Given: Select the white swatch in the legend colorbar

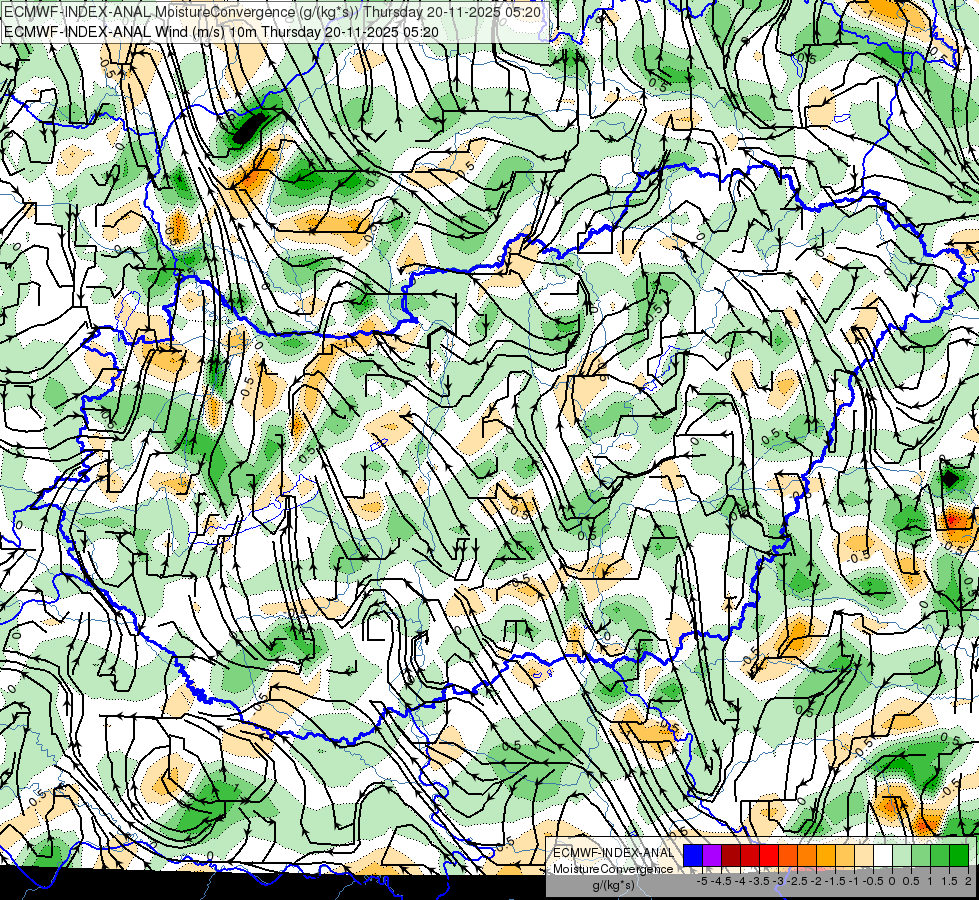Looking at the screenshot, I should pyautogui.click(x=883, y=855).
